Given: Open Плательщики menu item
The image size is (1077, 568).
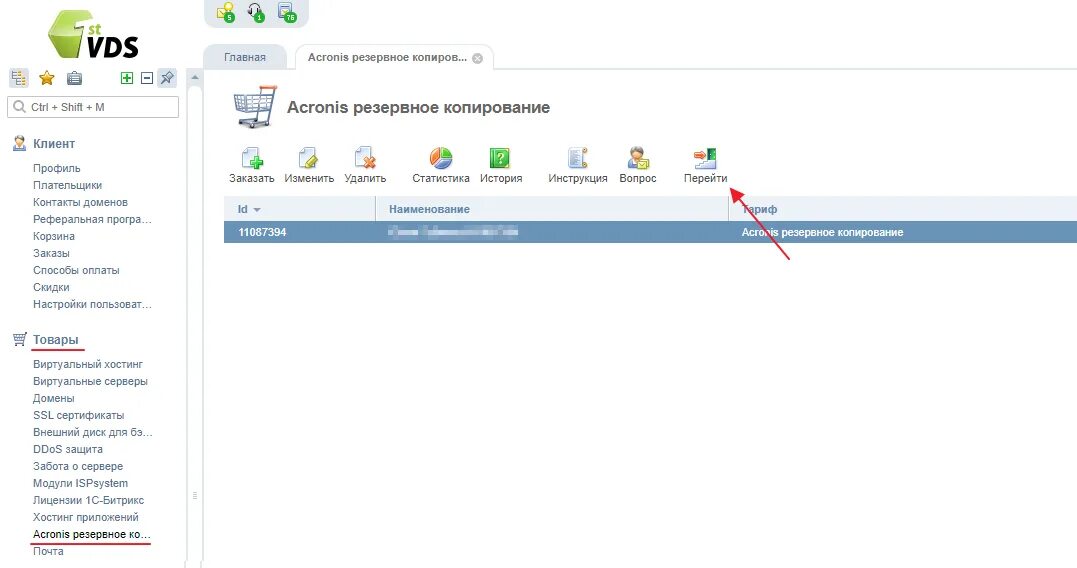Looking at the screenshot, I should [67, 185].
